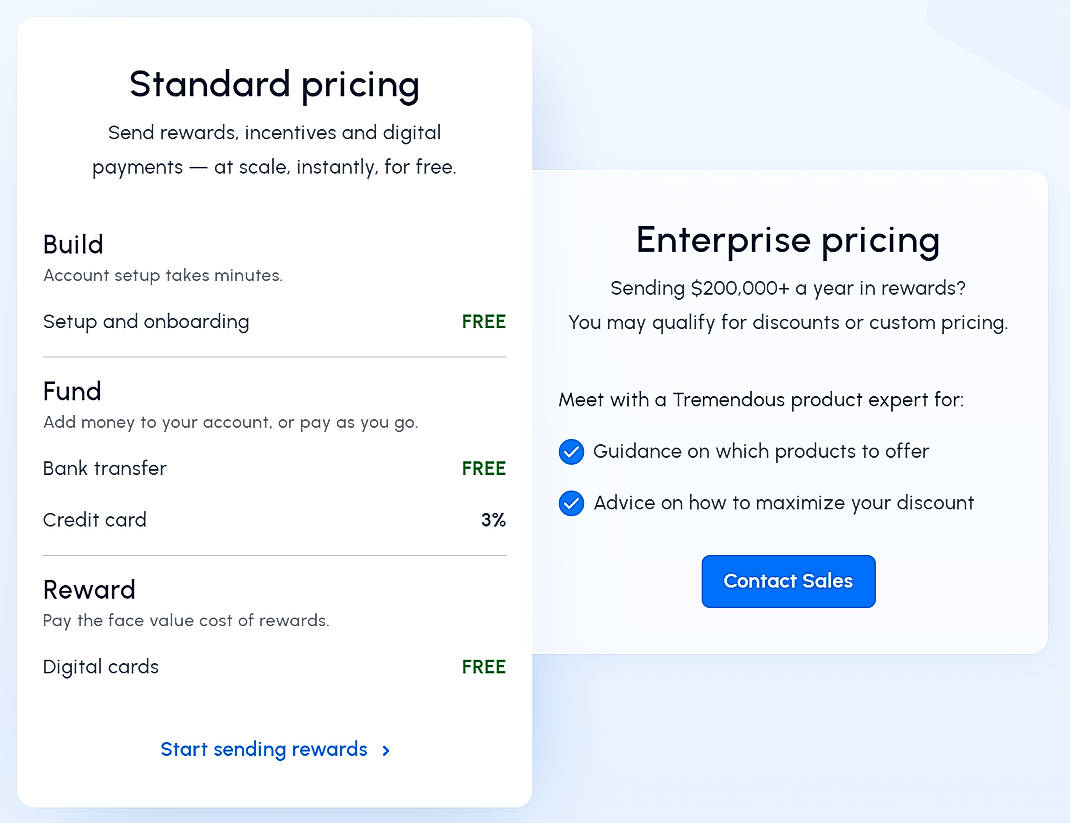This screenshot has width=1070, height=823.
Task: Expand the Build section heading
Action: [72, 244]
